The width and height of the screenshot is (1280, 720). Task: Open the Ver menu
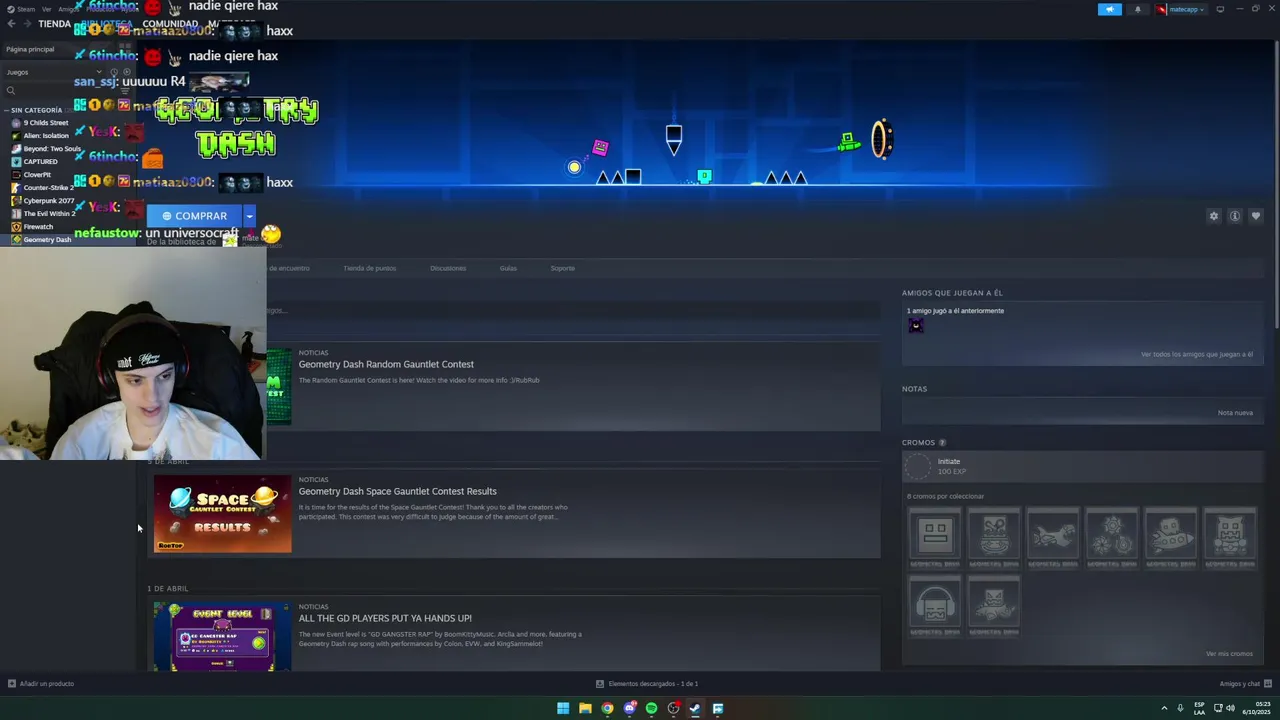(46, 9)
